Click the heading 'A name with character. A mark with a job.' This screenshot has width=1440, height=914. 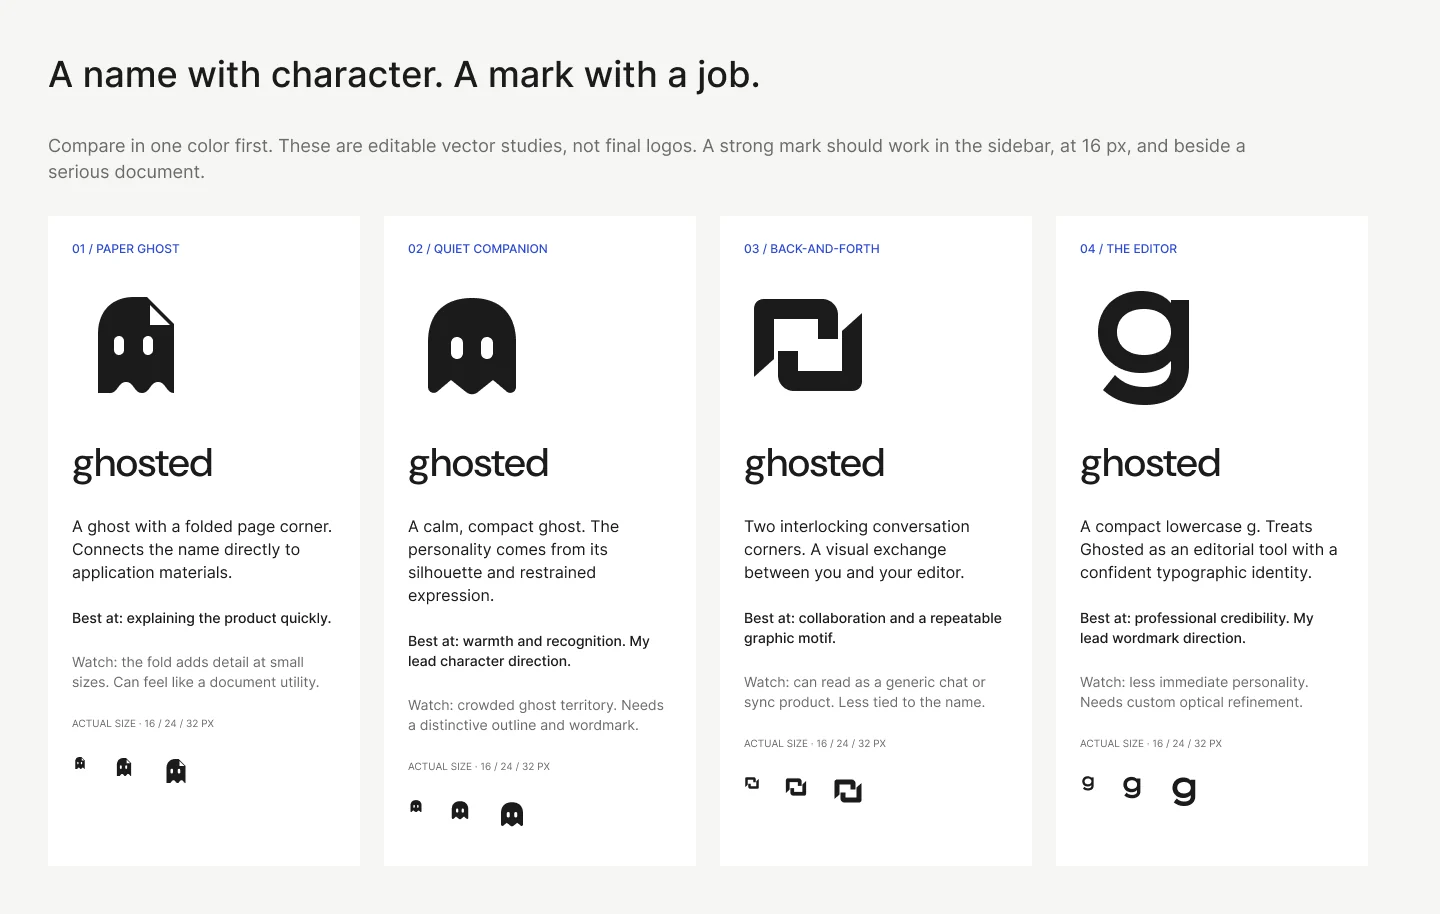[x=404, y=75]
